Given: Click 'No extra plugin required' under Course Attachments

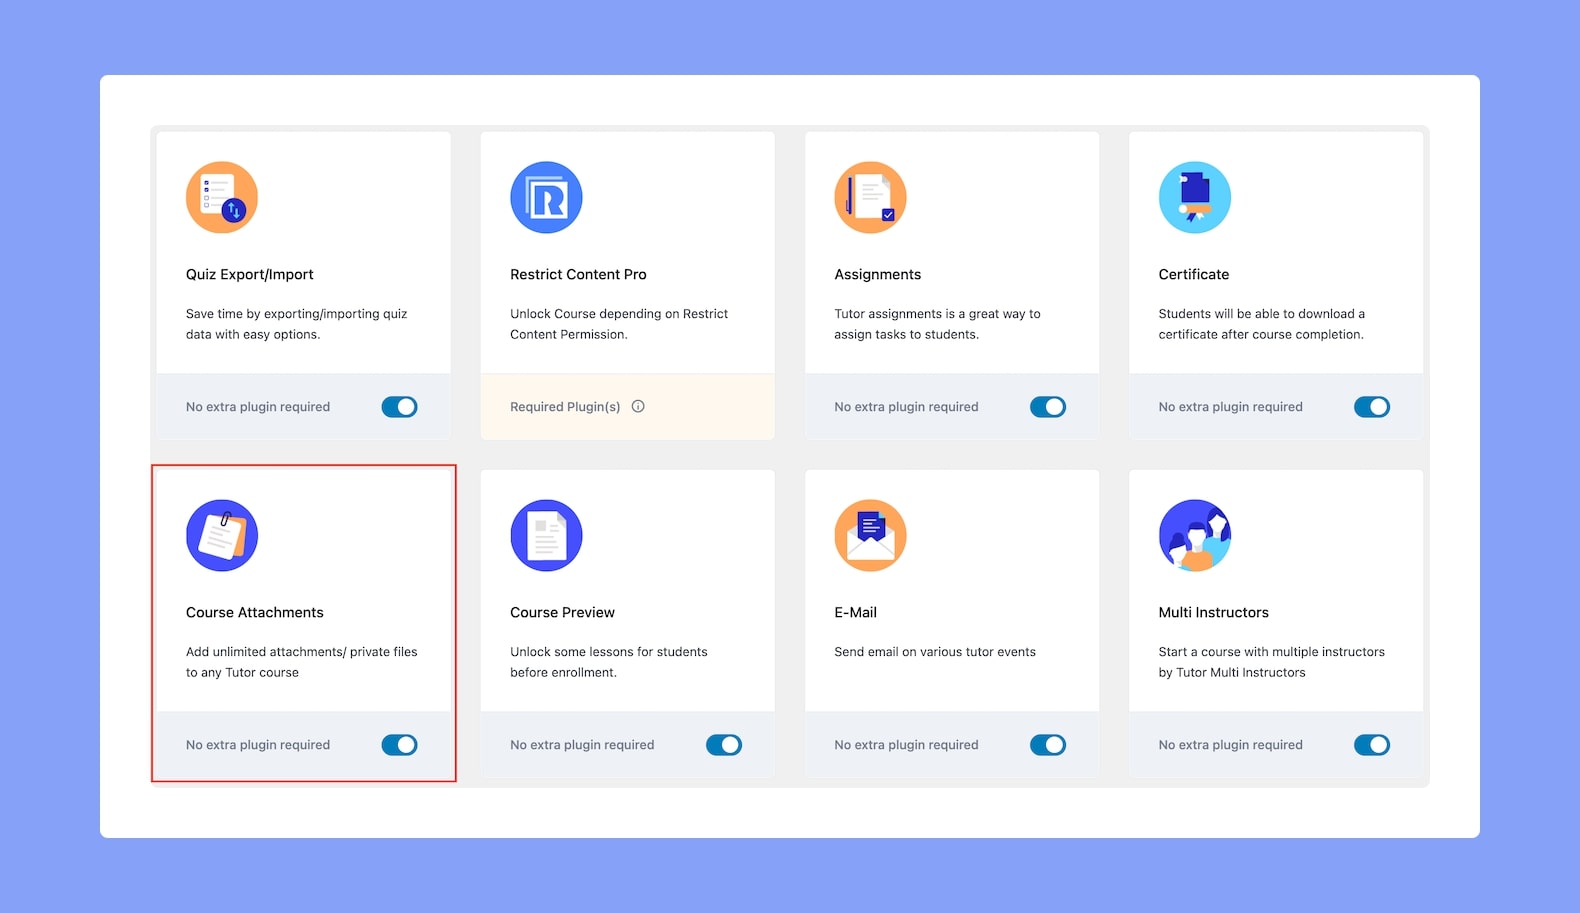Looking at the screenshot, I should coord(258,745).
